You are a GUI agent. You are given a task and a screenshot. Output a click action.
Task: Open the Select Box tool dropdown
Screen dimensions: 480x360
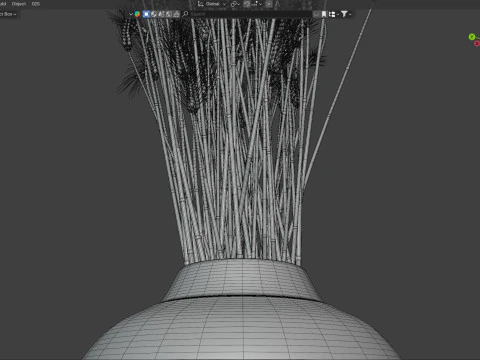point(8,14)
